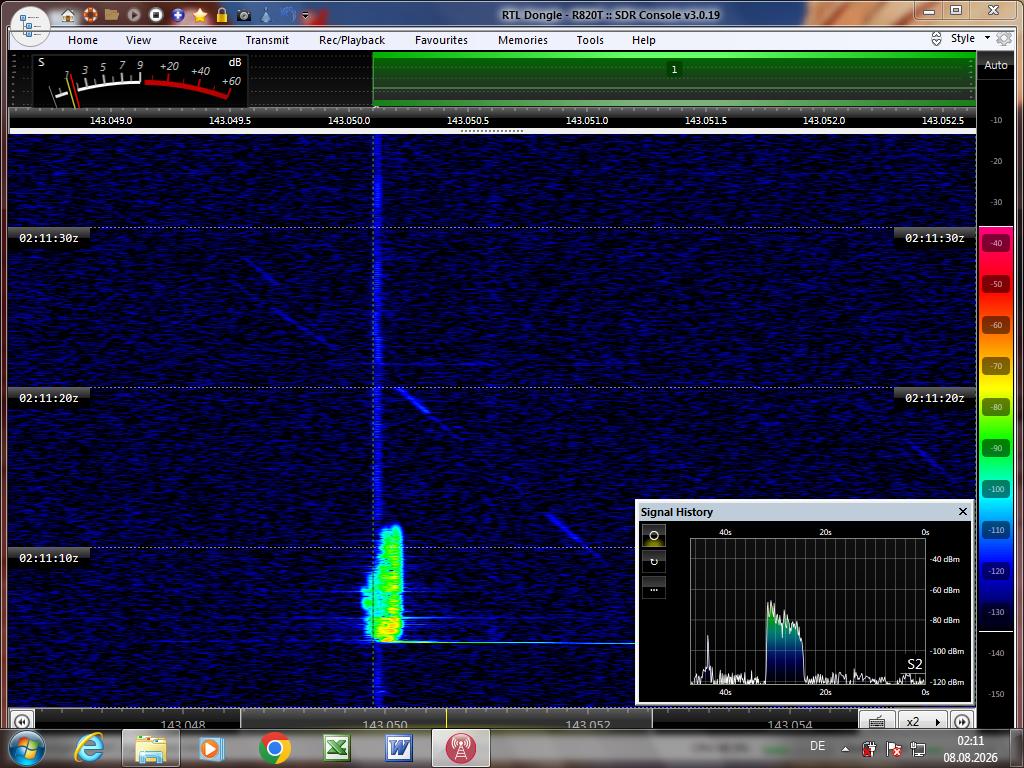
Task: Select the green receiver filter band labelled 1
Action: click(674, 79)
